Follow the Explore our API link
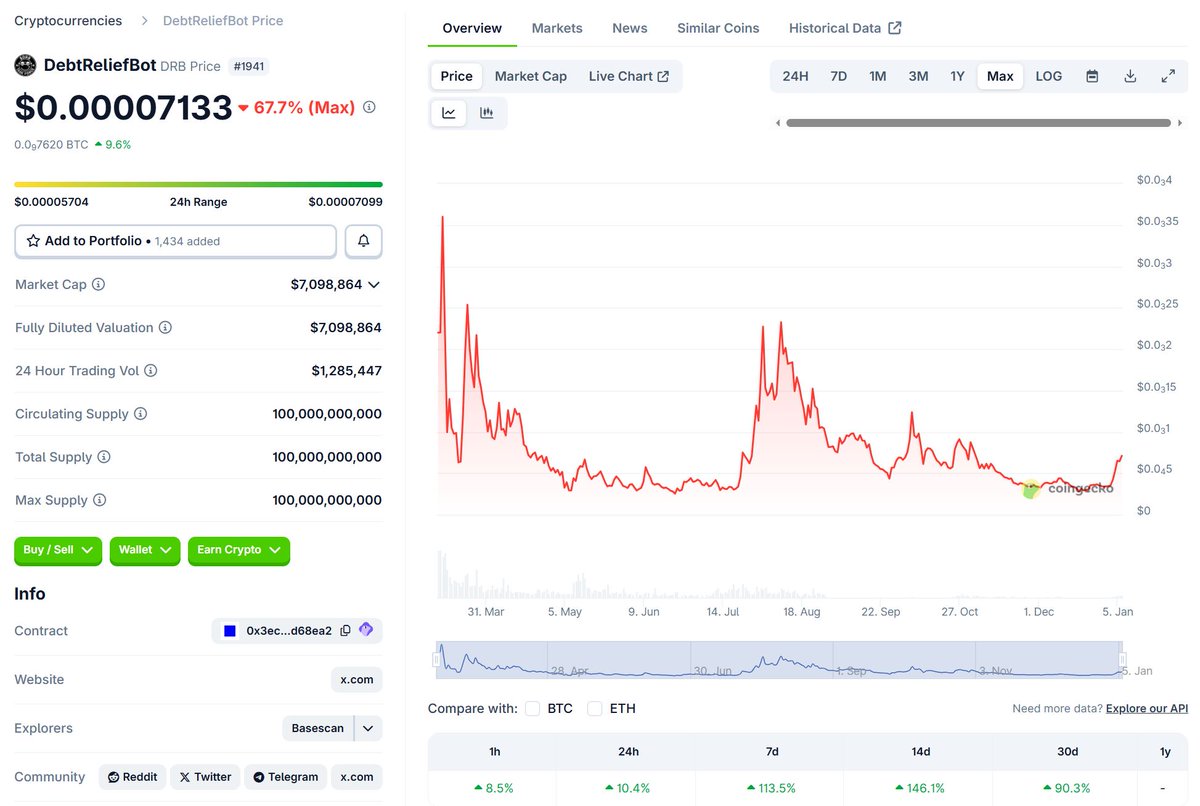This screenshot has height=806, width=1200. pos(1147,708)
